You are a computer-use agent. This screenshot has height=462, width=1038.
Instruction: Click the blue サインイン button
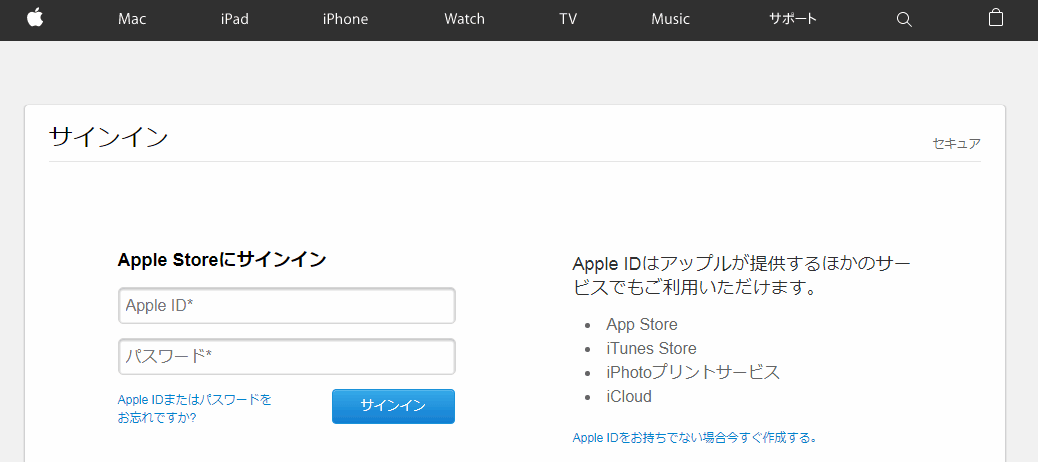[x=393, y=406]
